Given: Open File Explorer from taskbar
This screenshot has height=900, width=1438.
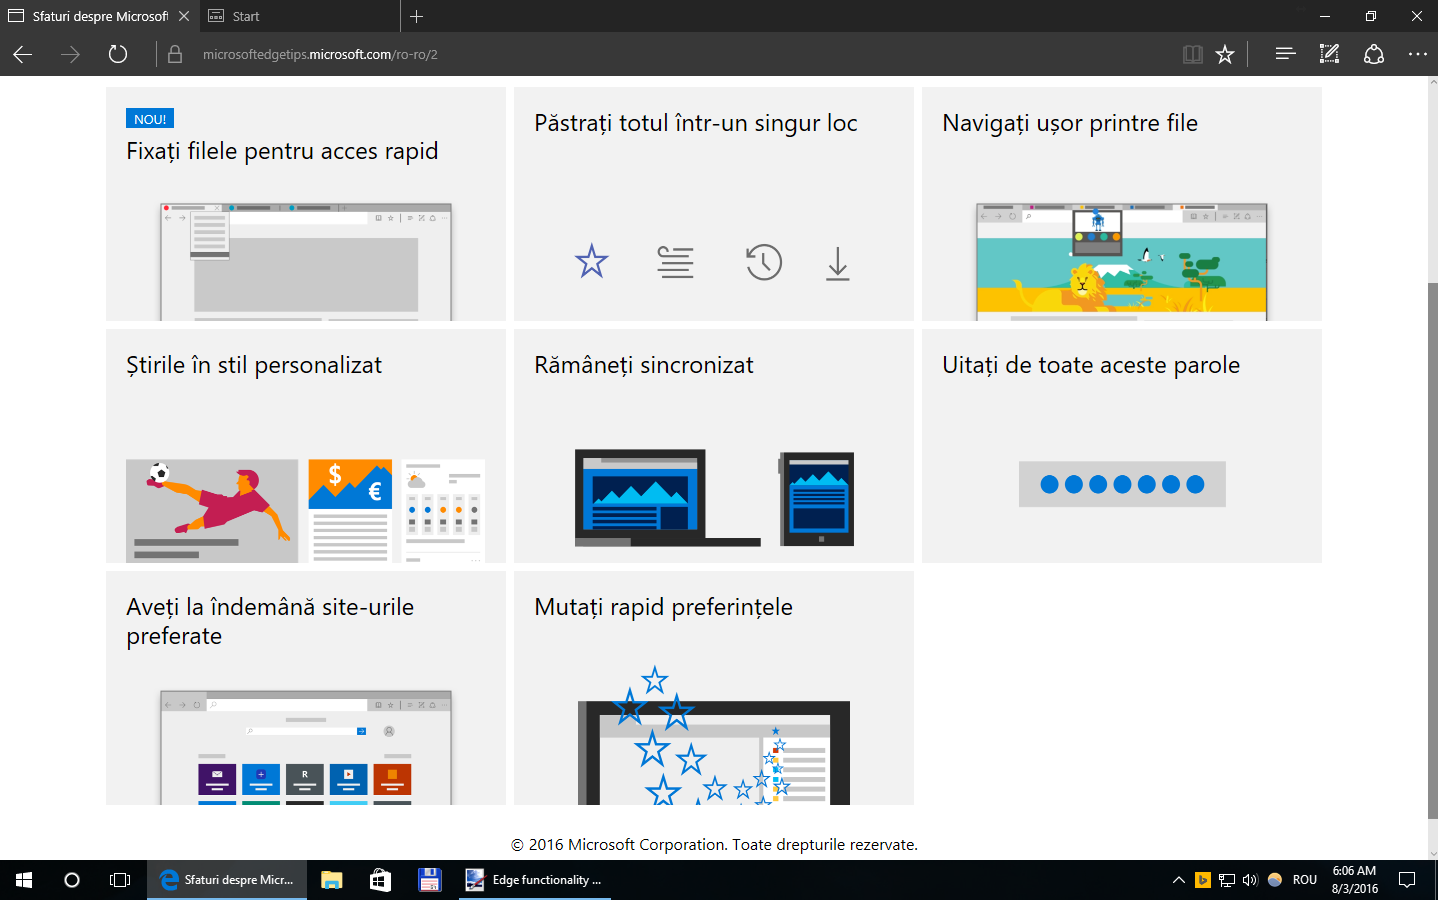Looking at the screenshot, I should click(x=332, y=880).
